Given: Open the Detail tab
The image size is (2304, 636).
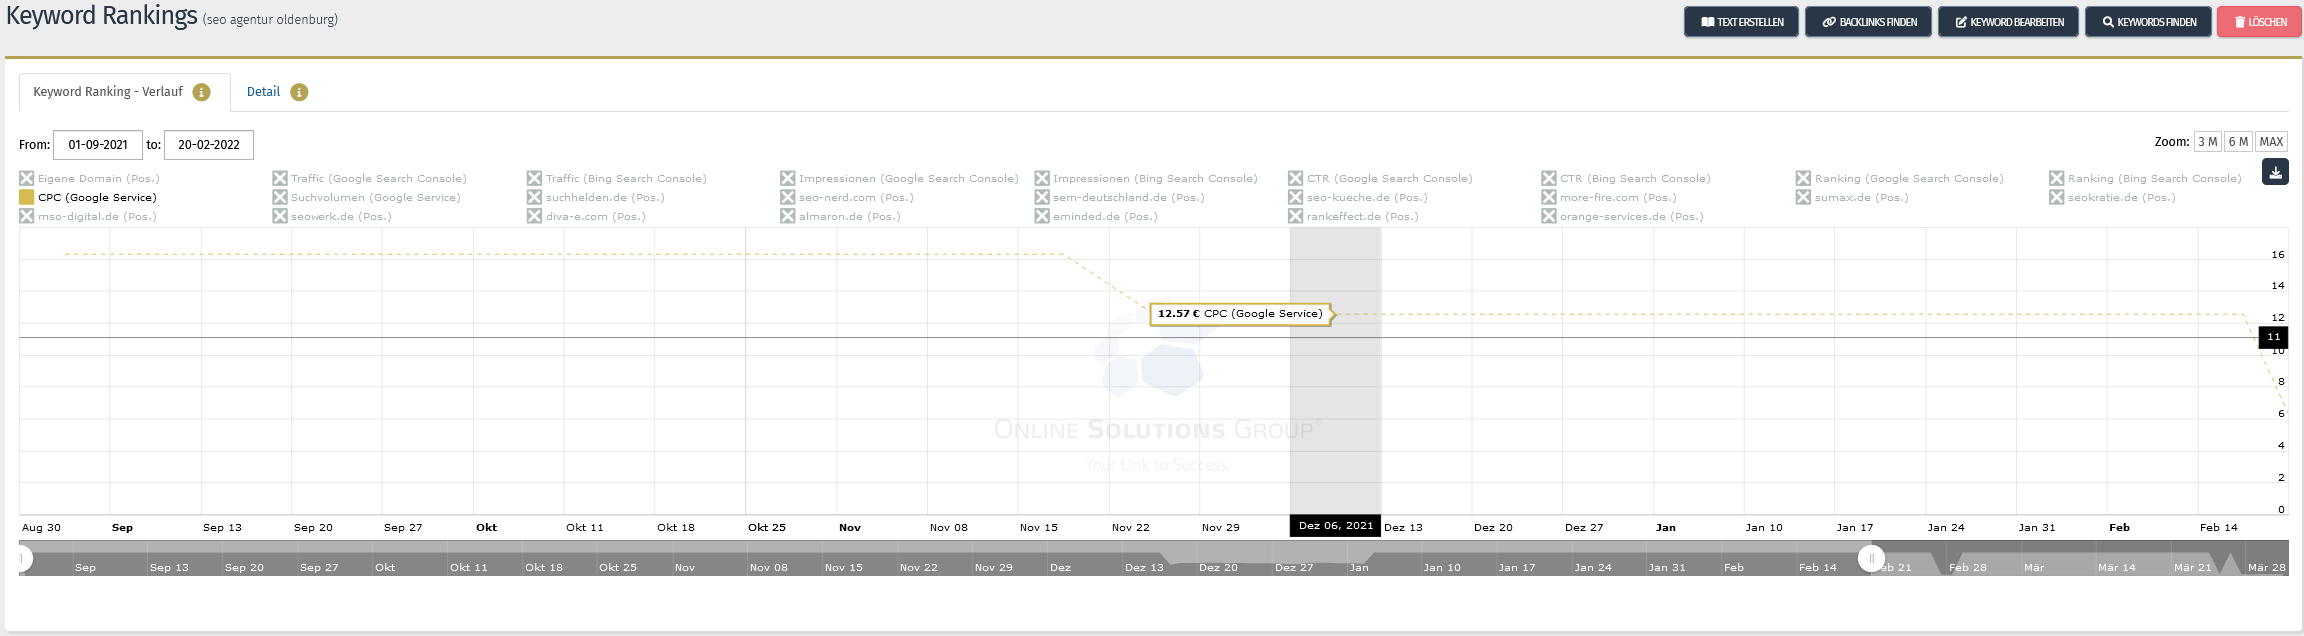Looking at the screenshot, I should 263,92.
